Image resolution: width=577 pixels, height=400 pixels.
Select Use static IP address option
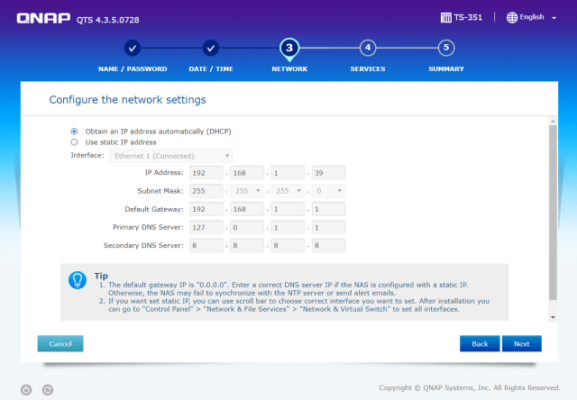74,142
